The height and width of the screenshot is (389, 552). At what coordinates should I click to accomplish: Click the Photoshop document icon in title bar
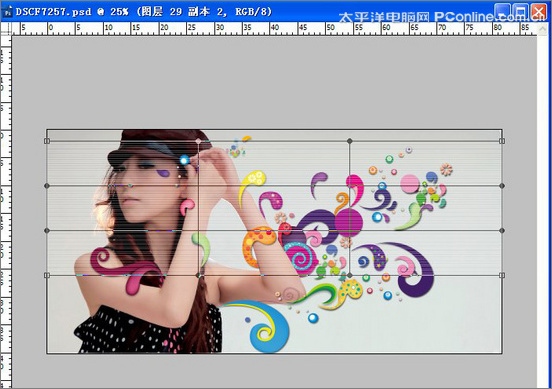point(7,12)
